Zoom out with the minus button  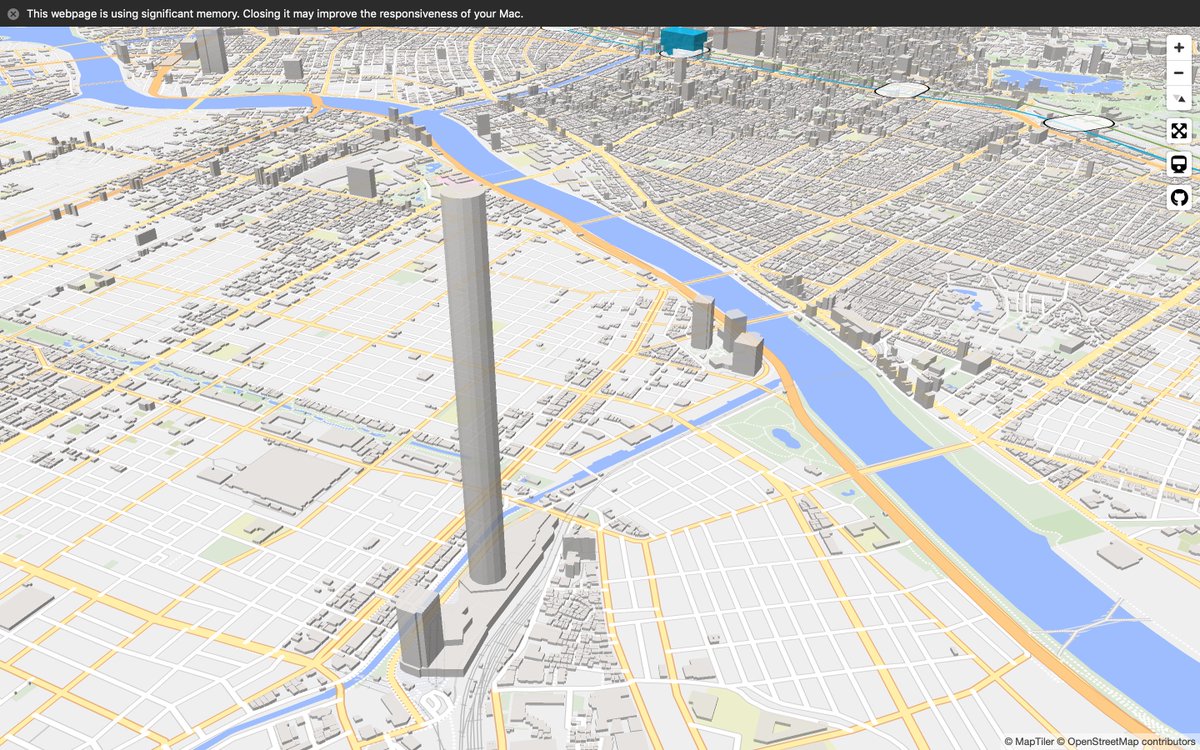click(1179, 73)
